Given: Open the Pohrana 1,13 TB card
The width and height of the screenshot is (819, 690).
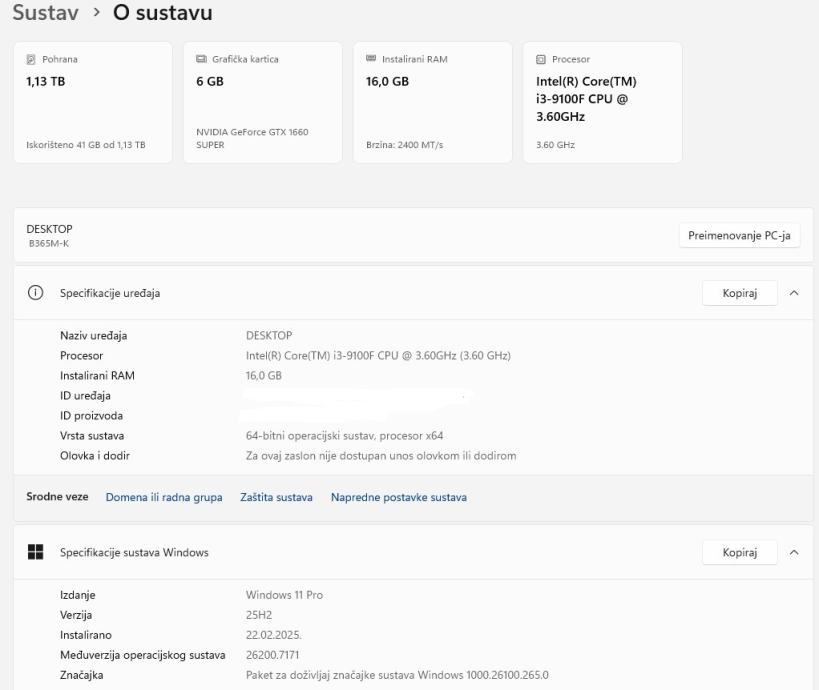Looking at the screenshot, I should [93, 102].
